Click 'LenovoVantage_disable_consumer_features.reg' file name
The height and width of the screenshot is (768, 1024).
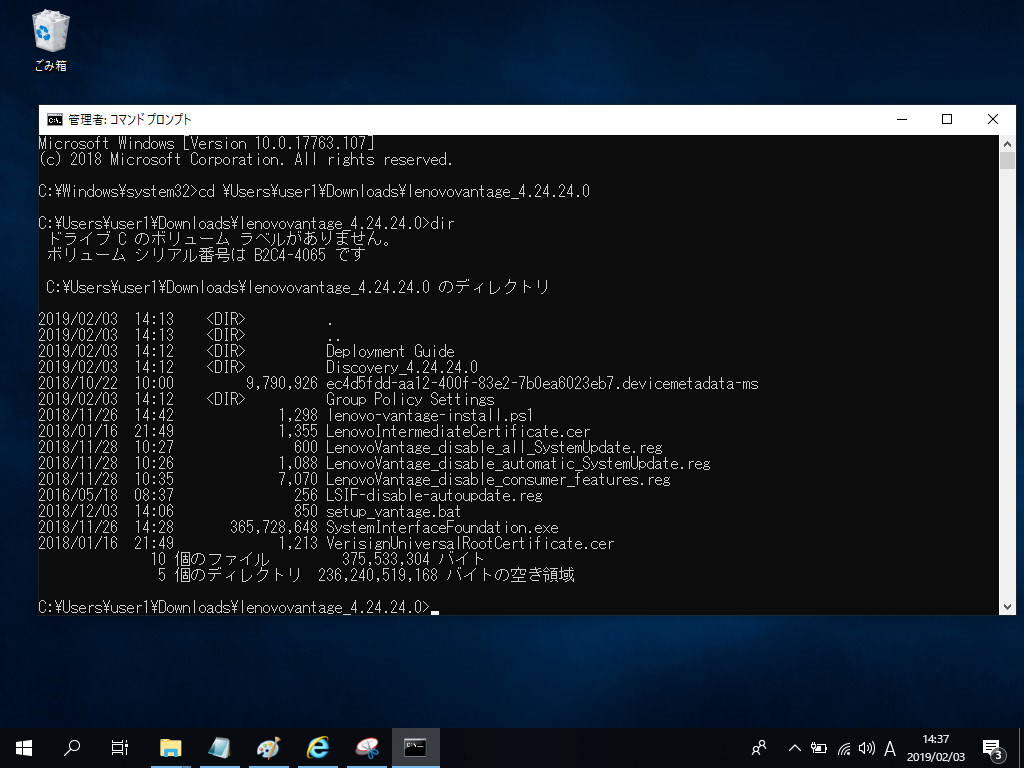point(498,479)
